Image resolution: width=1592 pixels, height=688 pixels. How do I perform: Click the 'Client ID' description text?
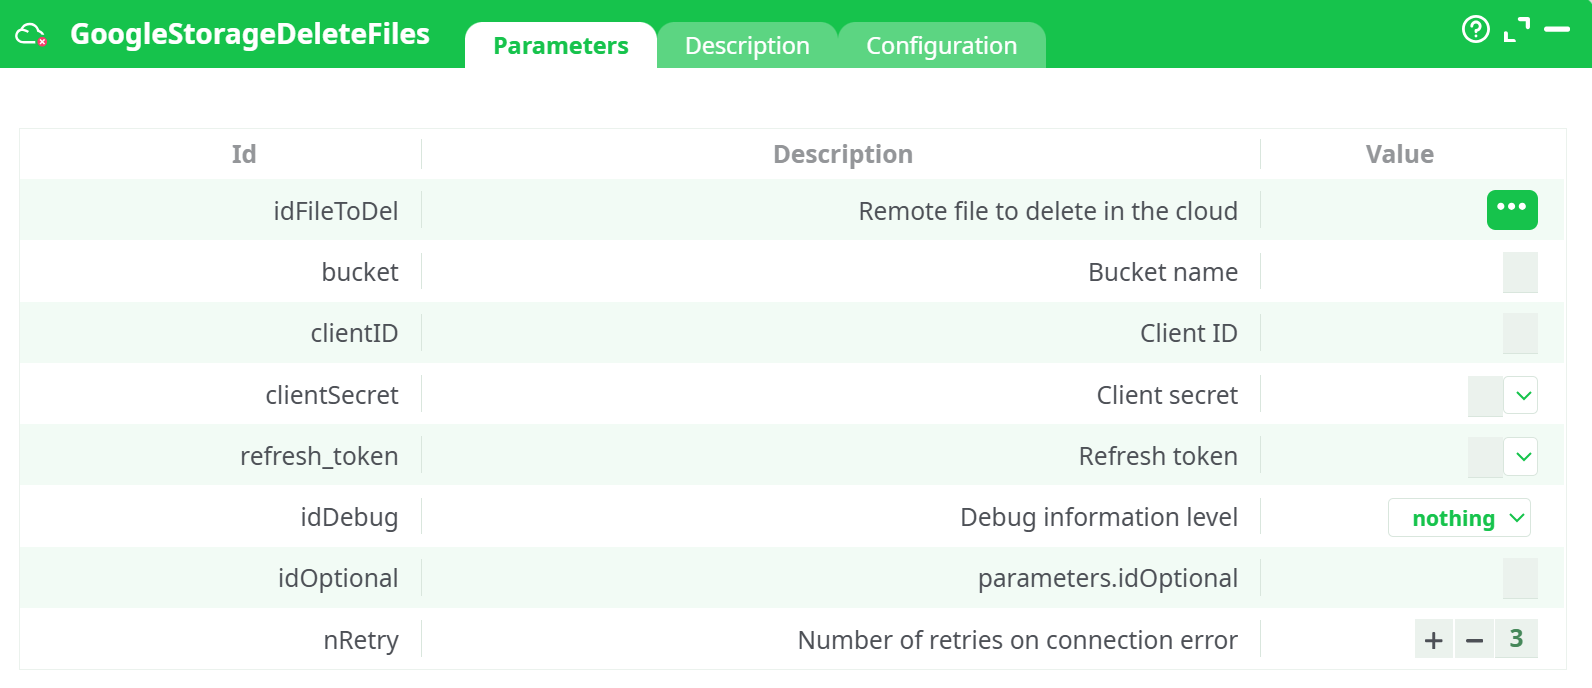[x=1189, y=333]
